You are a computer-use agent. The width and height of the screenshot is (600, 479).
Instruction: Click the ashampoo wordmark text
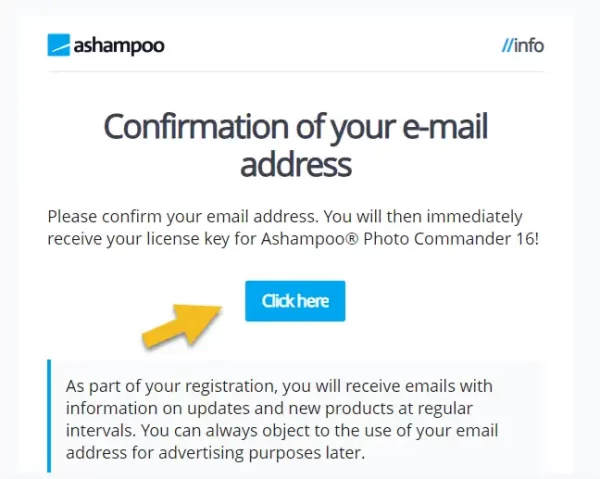(119, 46)
